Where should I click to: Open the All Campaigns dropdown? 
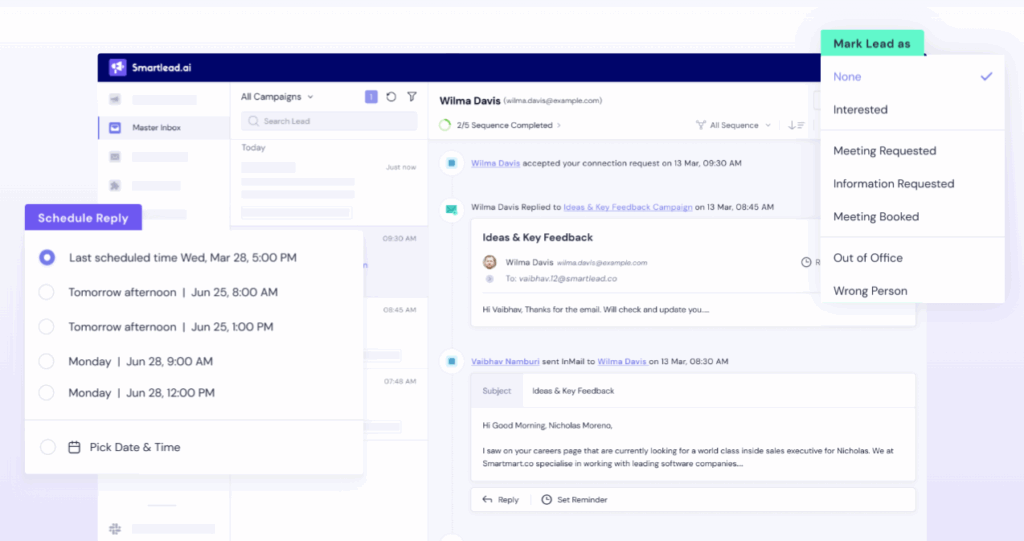point(277,97)
